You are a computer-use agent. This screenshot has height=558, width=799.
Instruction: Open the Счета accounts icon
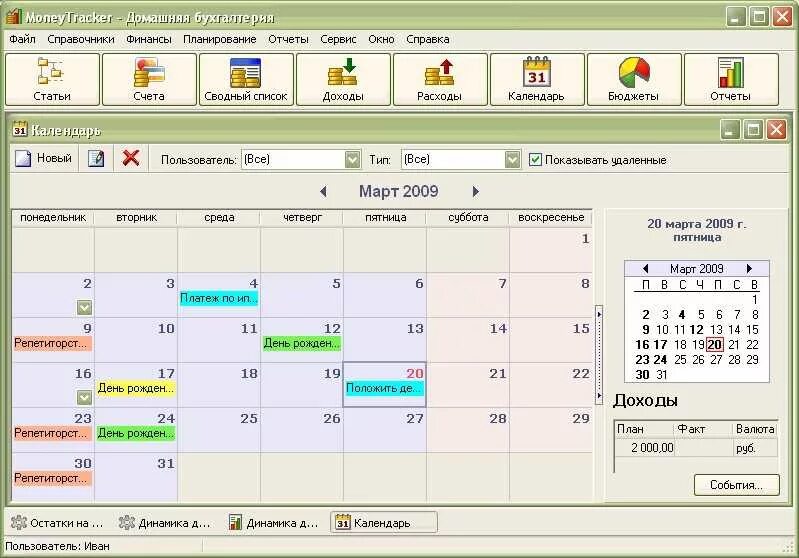149,80
